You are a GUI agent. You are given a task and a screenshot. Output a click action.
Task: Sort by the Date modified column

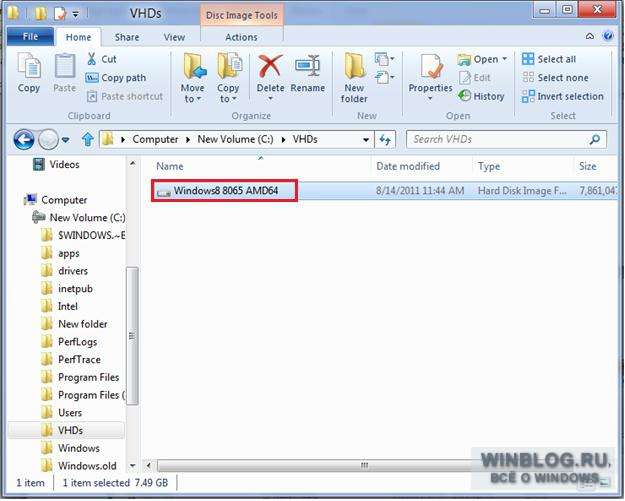coord(408,166)
